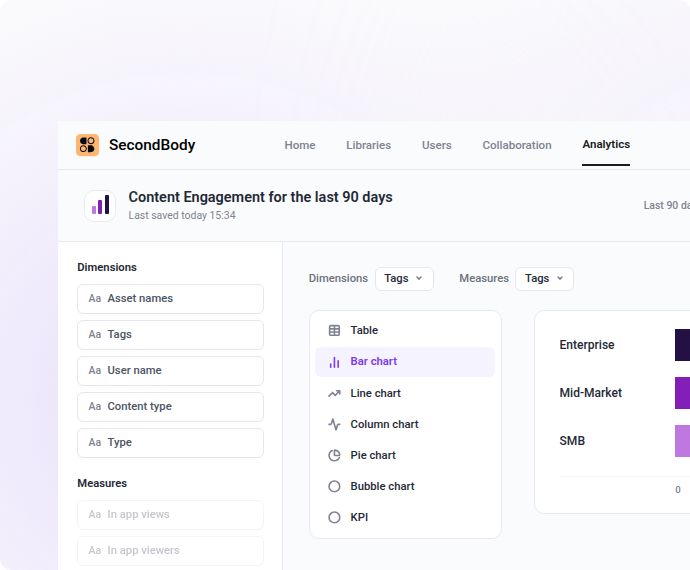Open the Libraries tab

[368, 145]
